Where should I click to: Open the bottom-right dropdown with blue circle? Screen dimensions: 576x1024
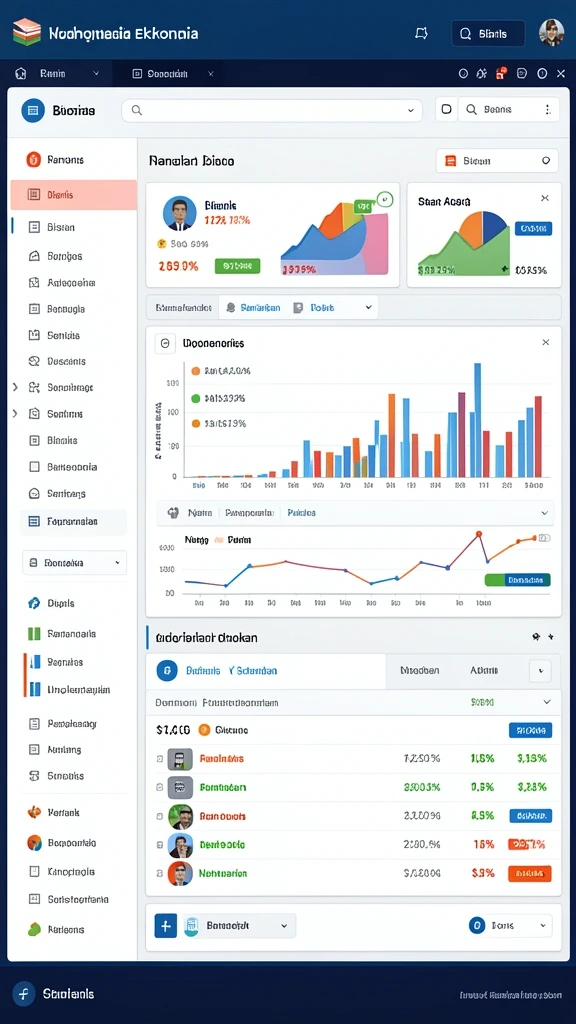[x=510, y=925]
